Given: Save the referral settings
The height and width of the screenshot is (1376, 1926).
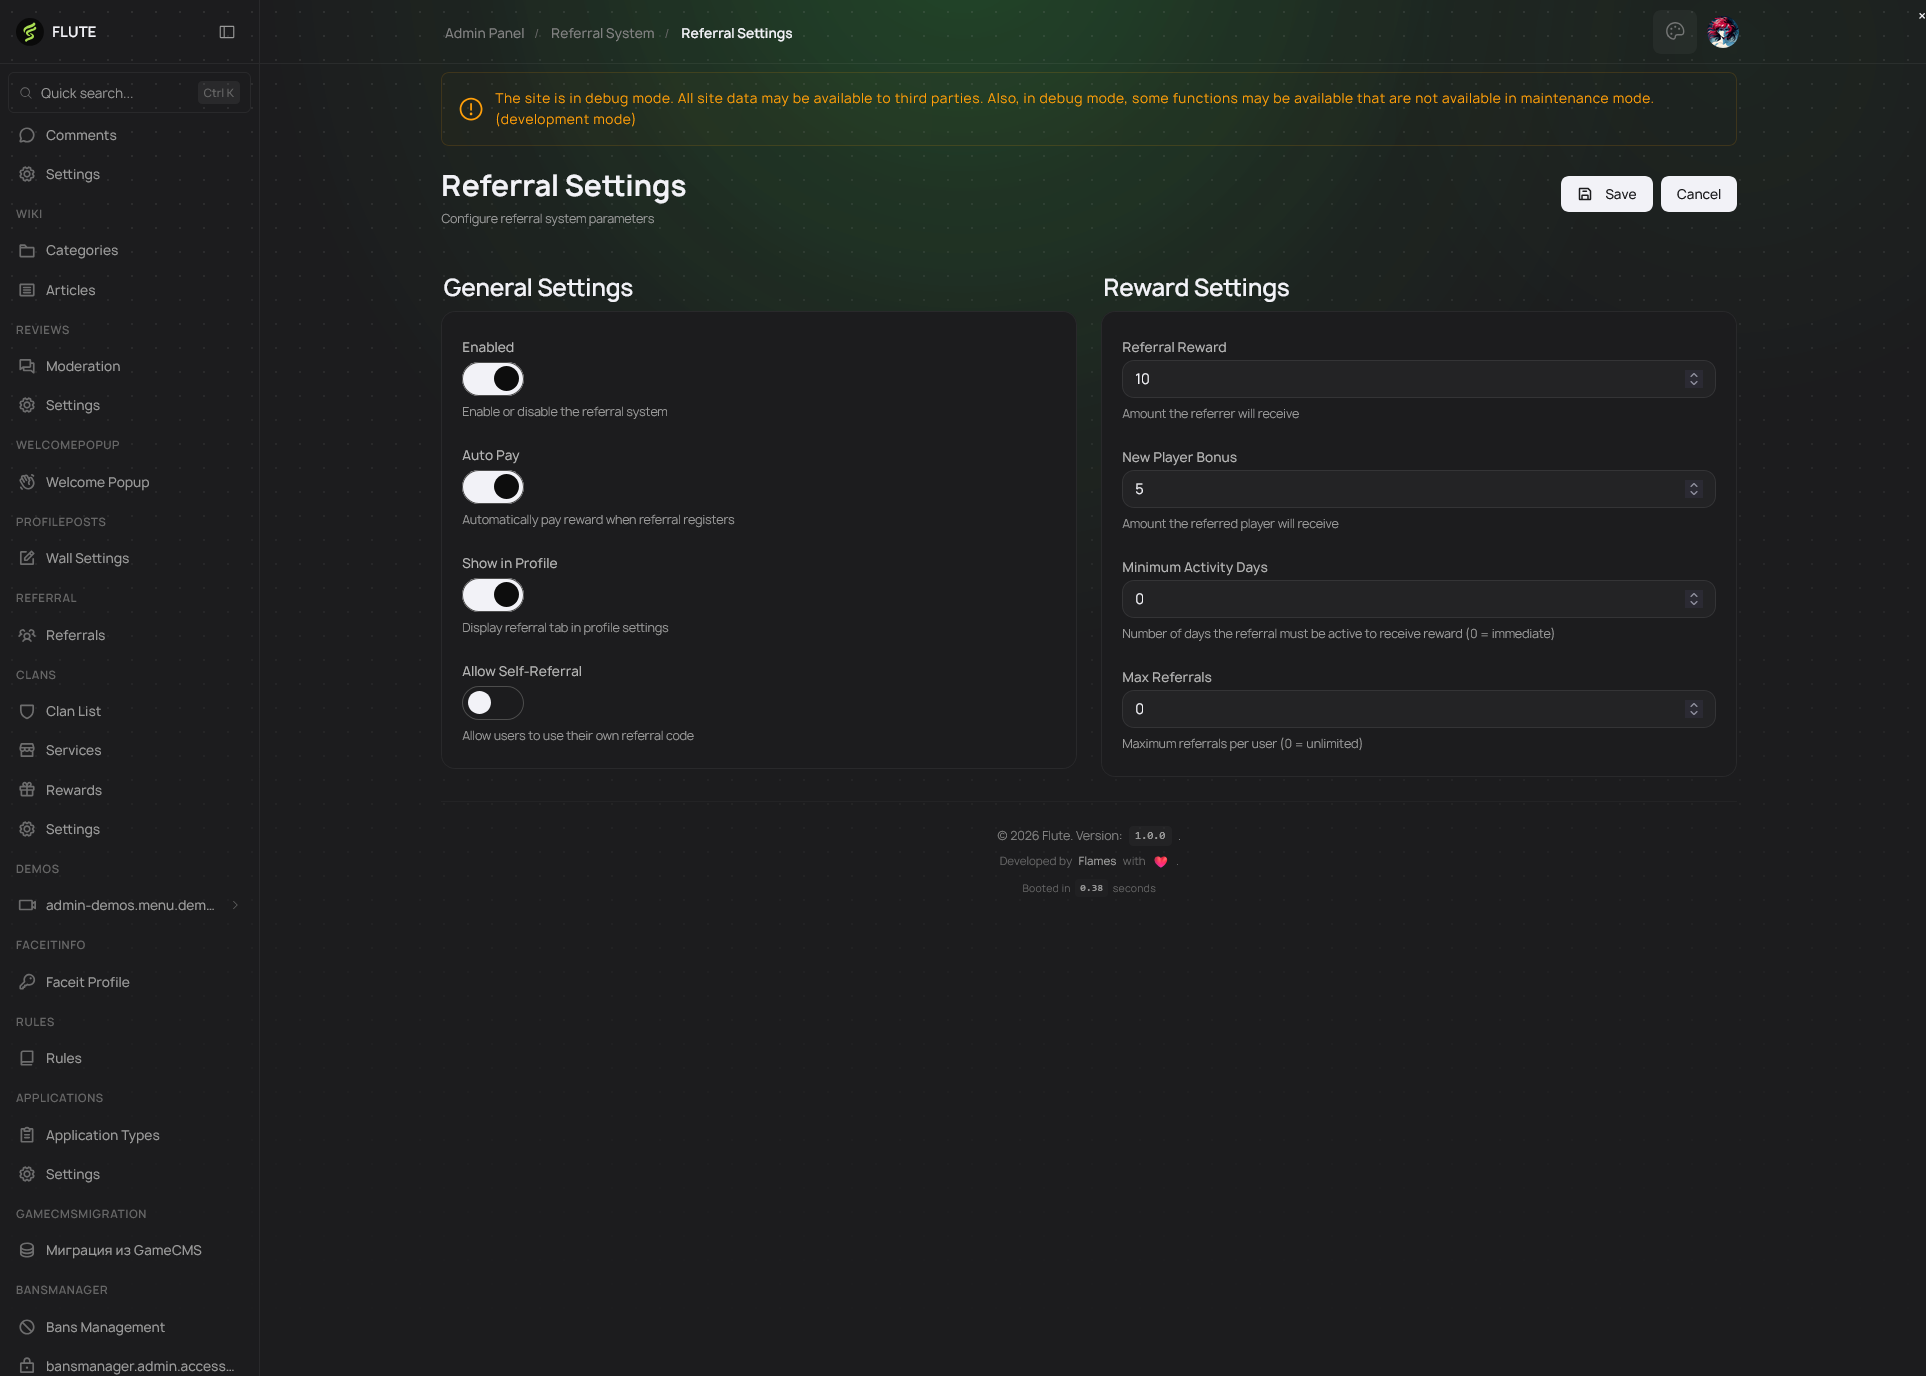Looking at the screenshot, I should point(1606,194).
